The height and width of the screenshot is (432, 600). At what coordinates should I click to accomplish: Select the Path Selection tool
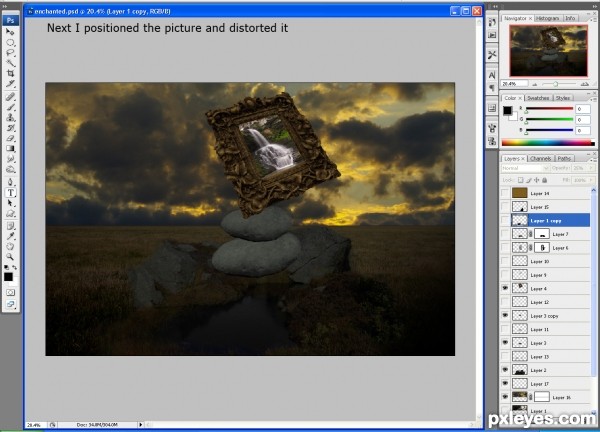10,203
